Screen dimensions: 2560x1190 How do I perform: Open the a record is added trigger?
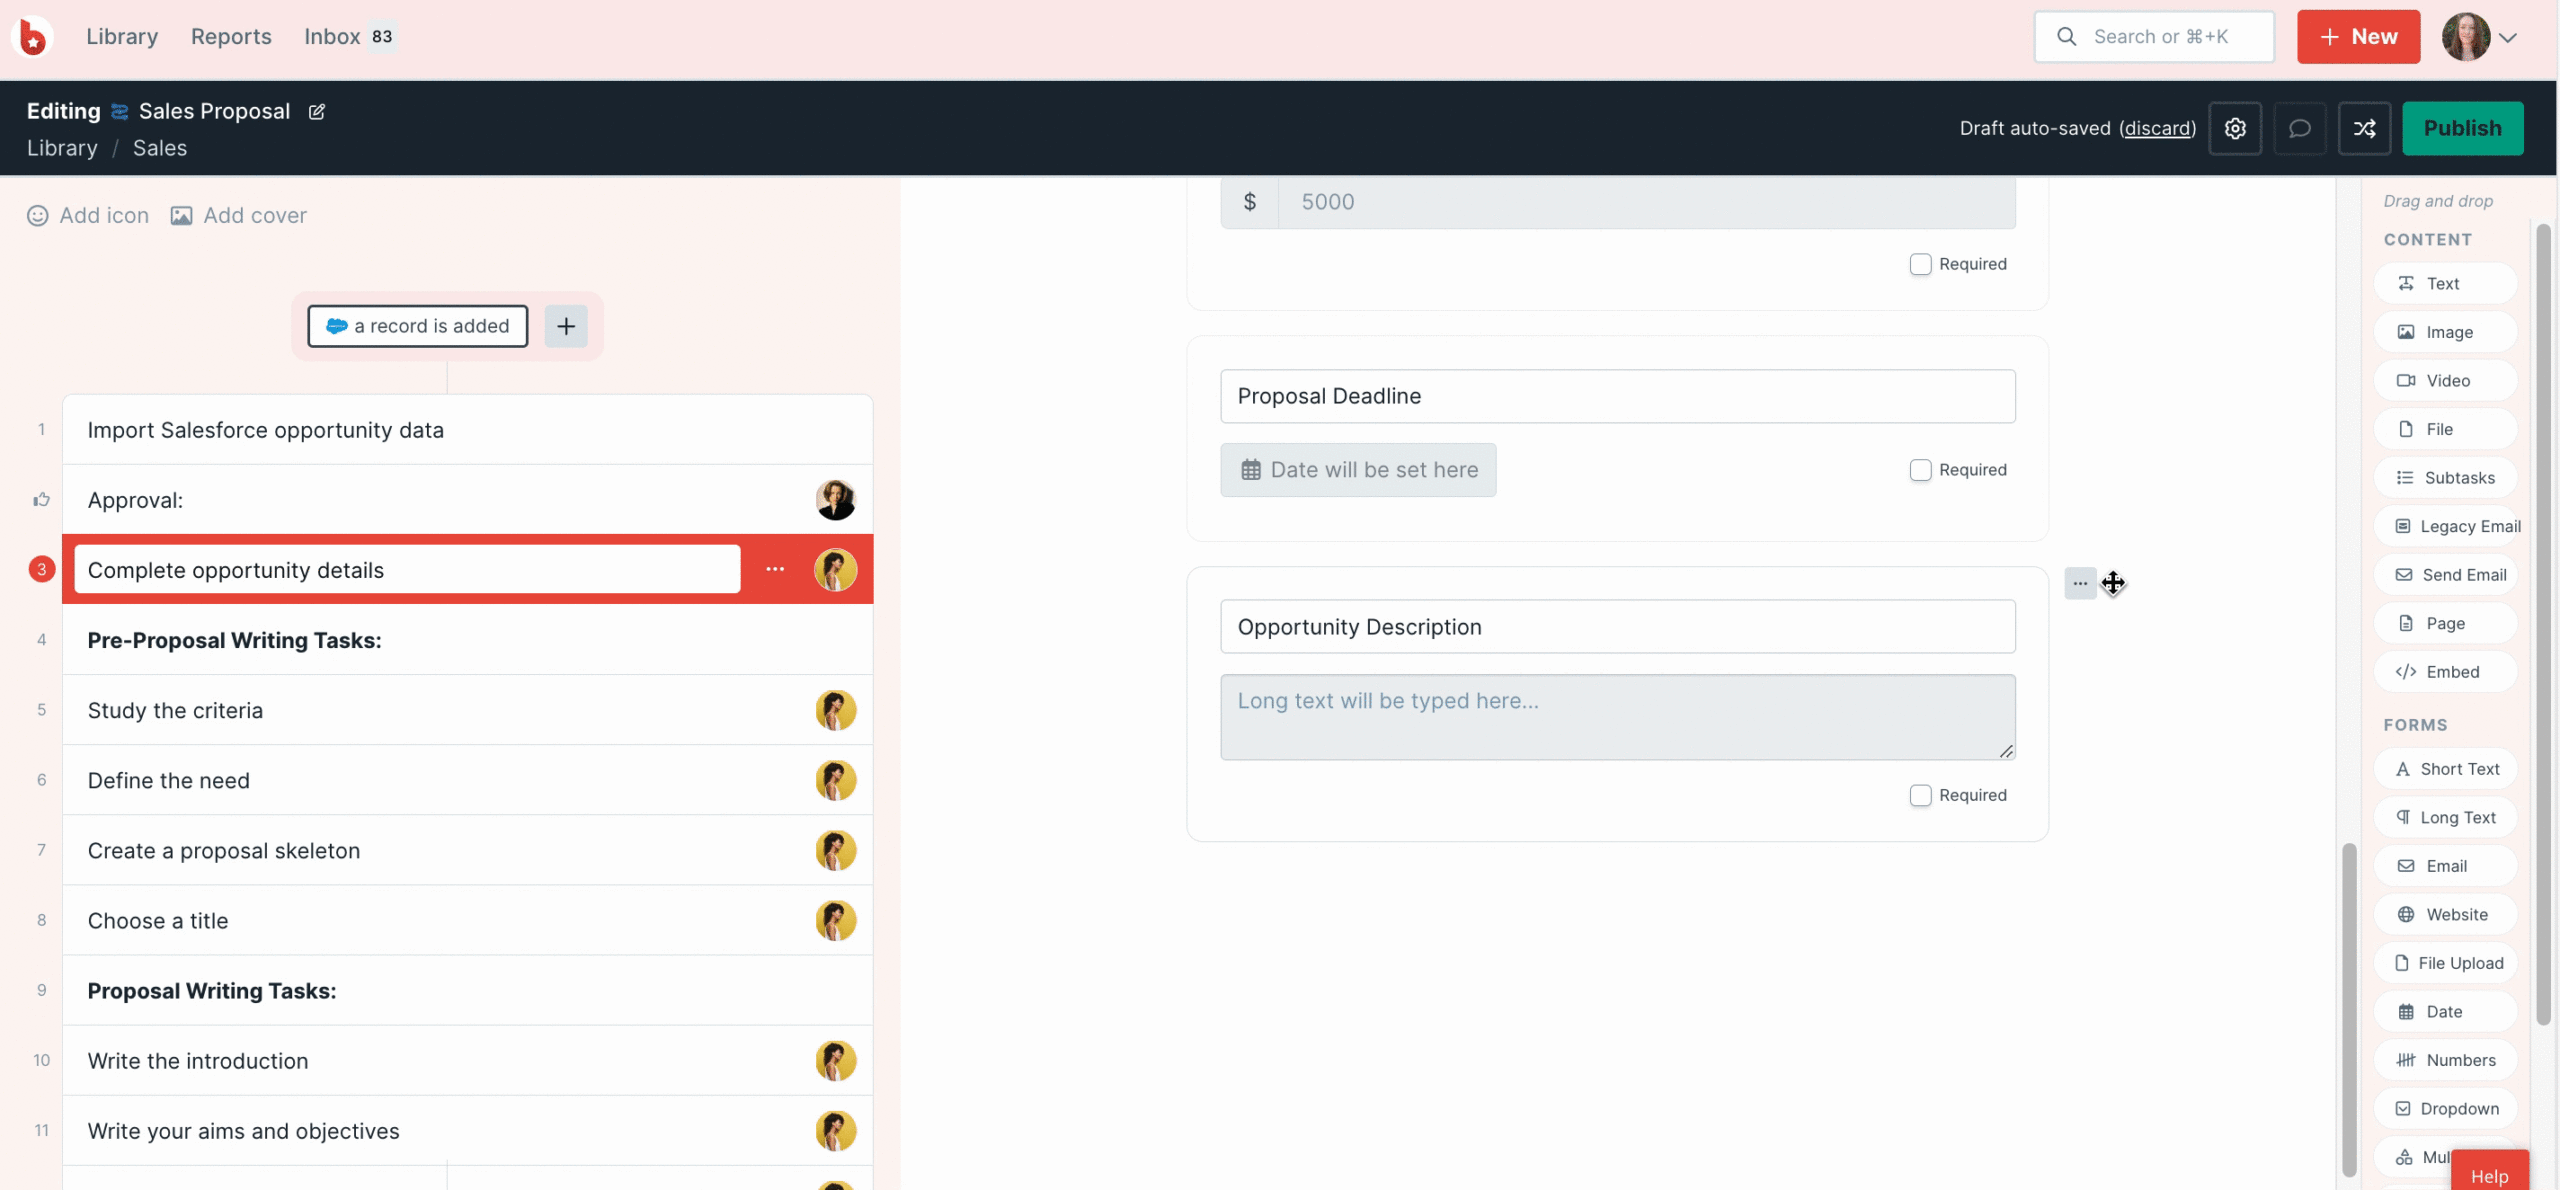tap(418, 326)
